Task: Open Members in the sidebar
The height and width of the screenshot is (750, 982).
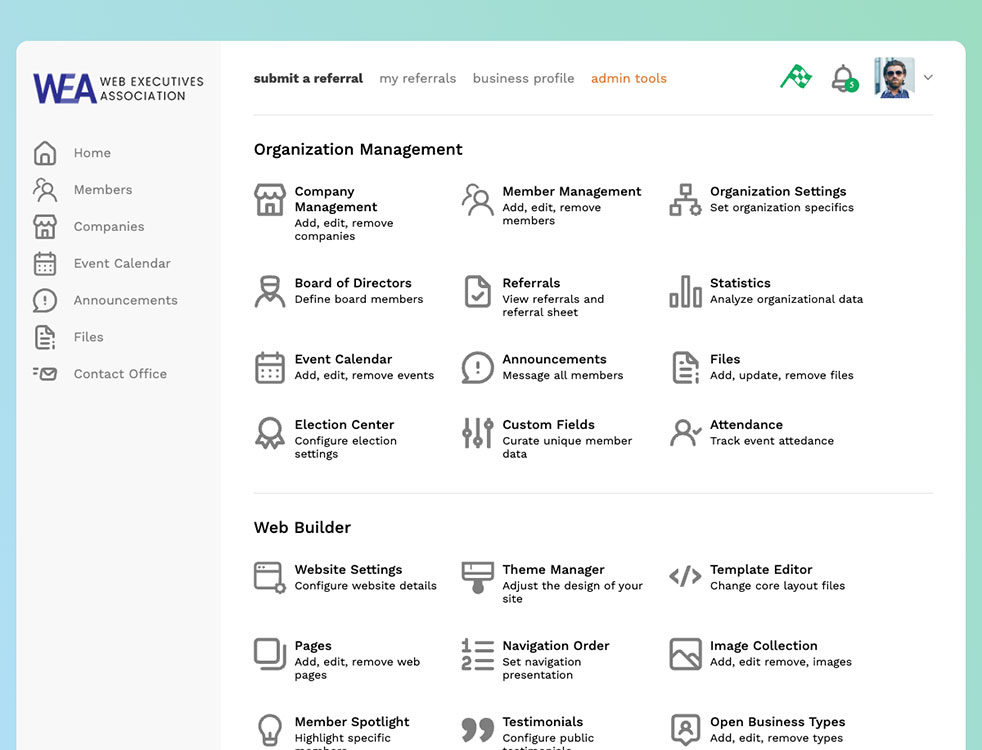Action: pos(102,190)
